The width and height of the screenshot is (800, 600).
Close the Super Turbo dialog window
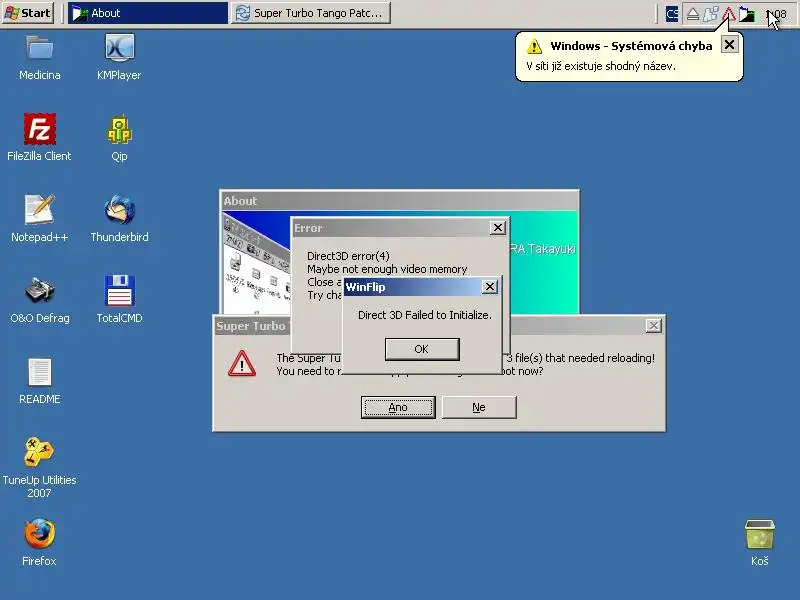point(654,326)
